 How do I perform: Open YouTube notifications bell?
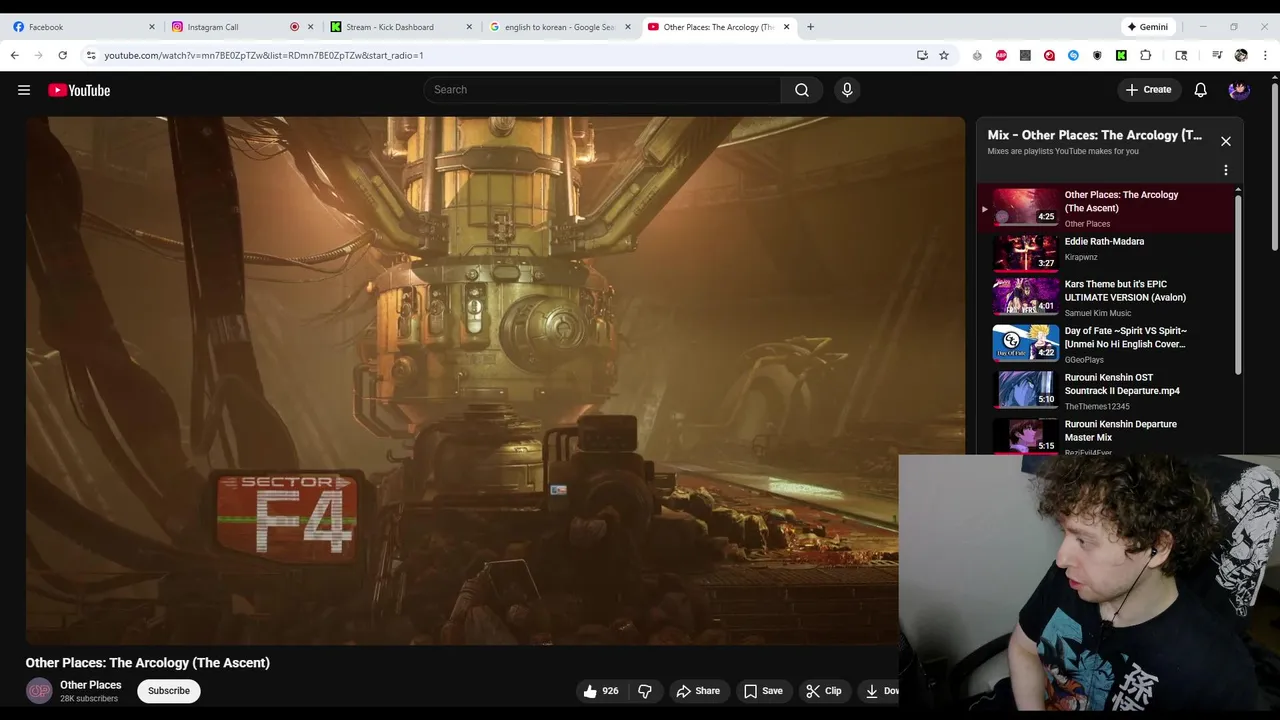coord(1200,90)
